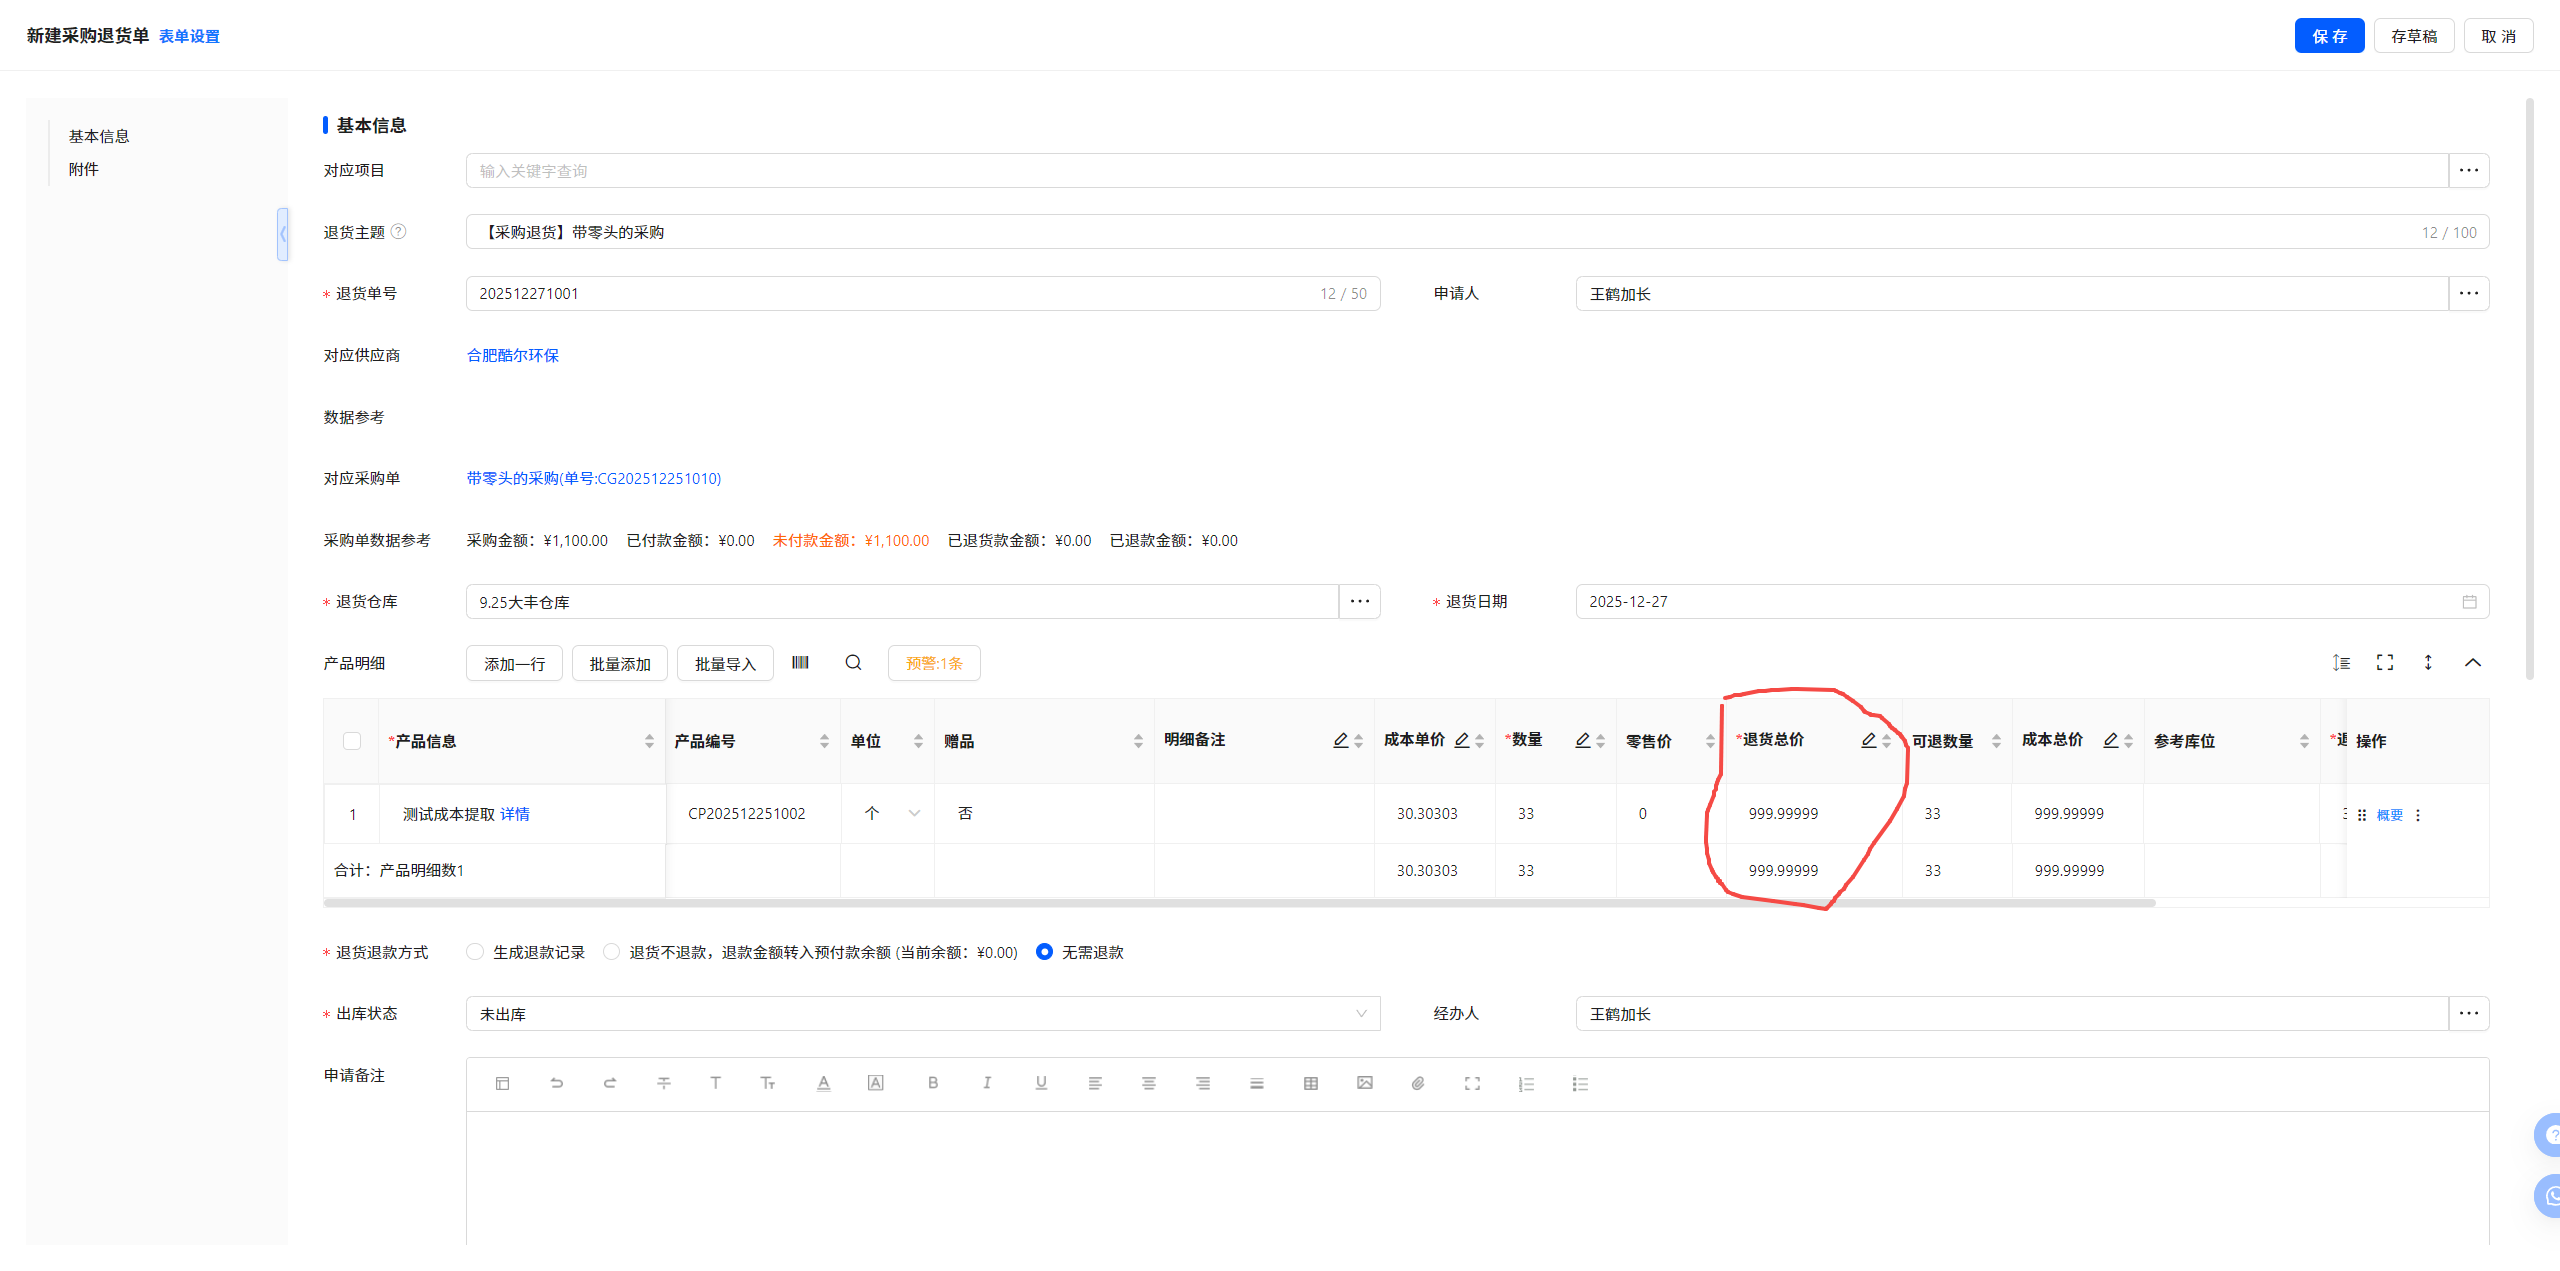Screen dimensions: 2560x1271
Task: Click the barcode scan icon in product details
Action: pyautogui.click(x=800, y=663)
